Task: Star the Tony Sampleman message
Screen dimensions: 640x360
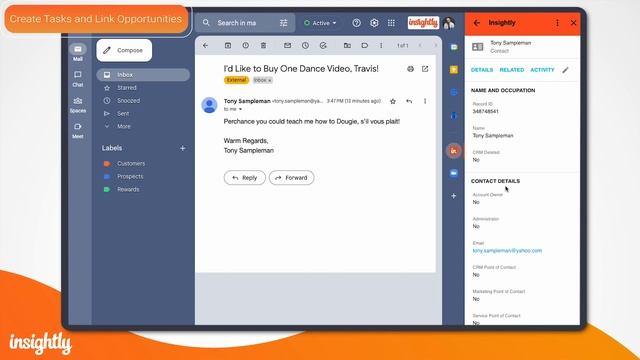Action: [393, 101]
